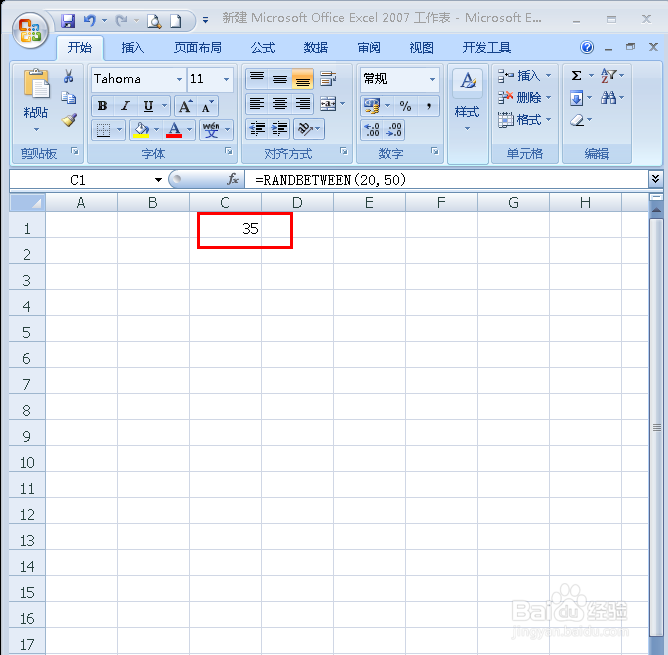
Task: Decrease decimal places
Action: coord(394,130)
